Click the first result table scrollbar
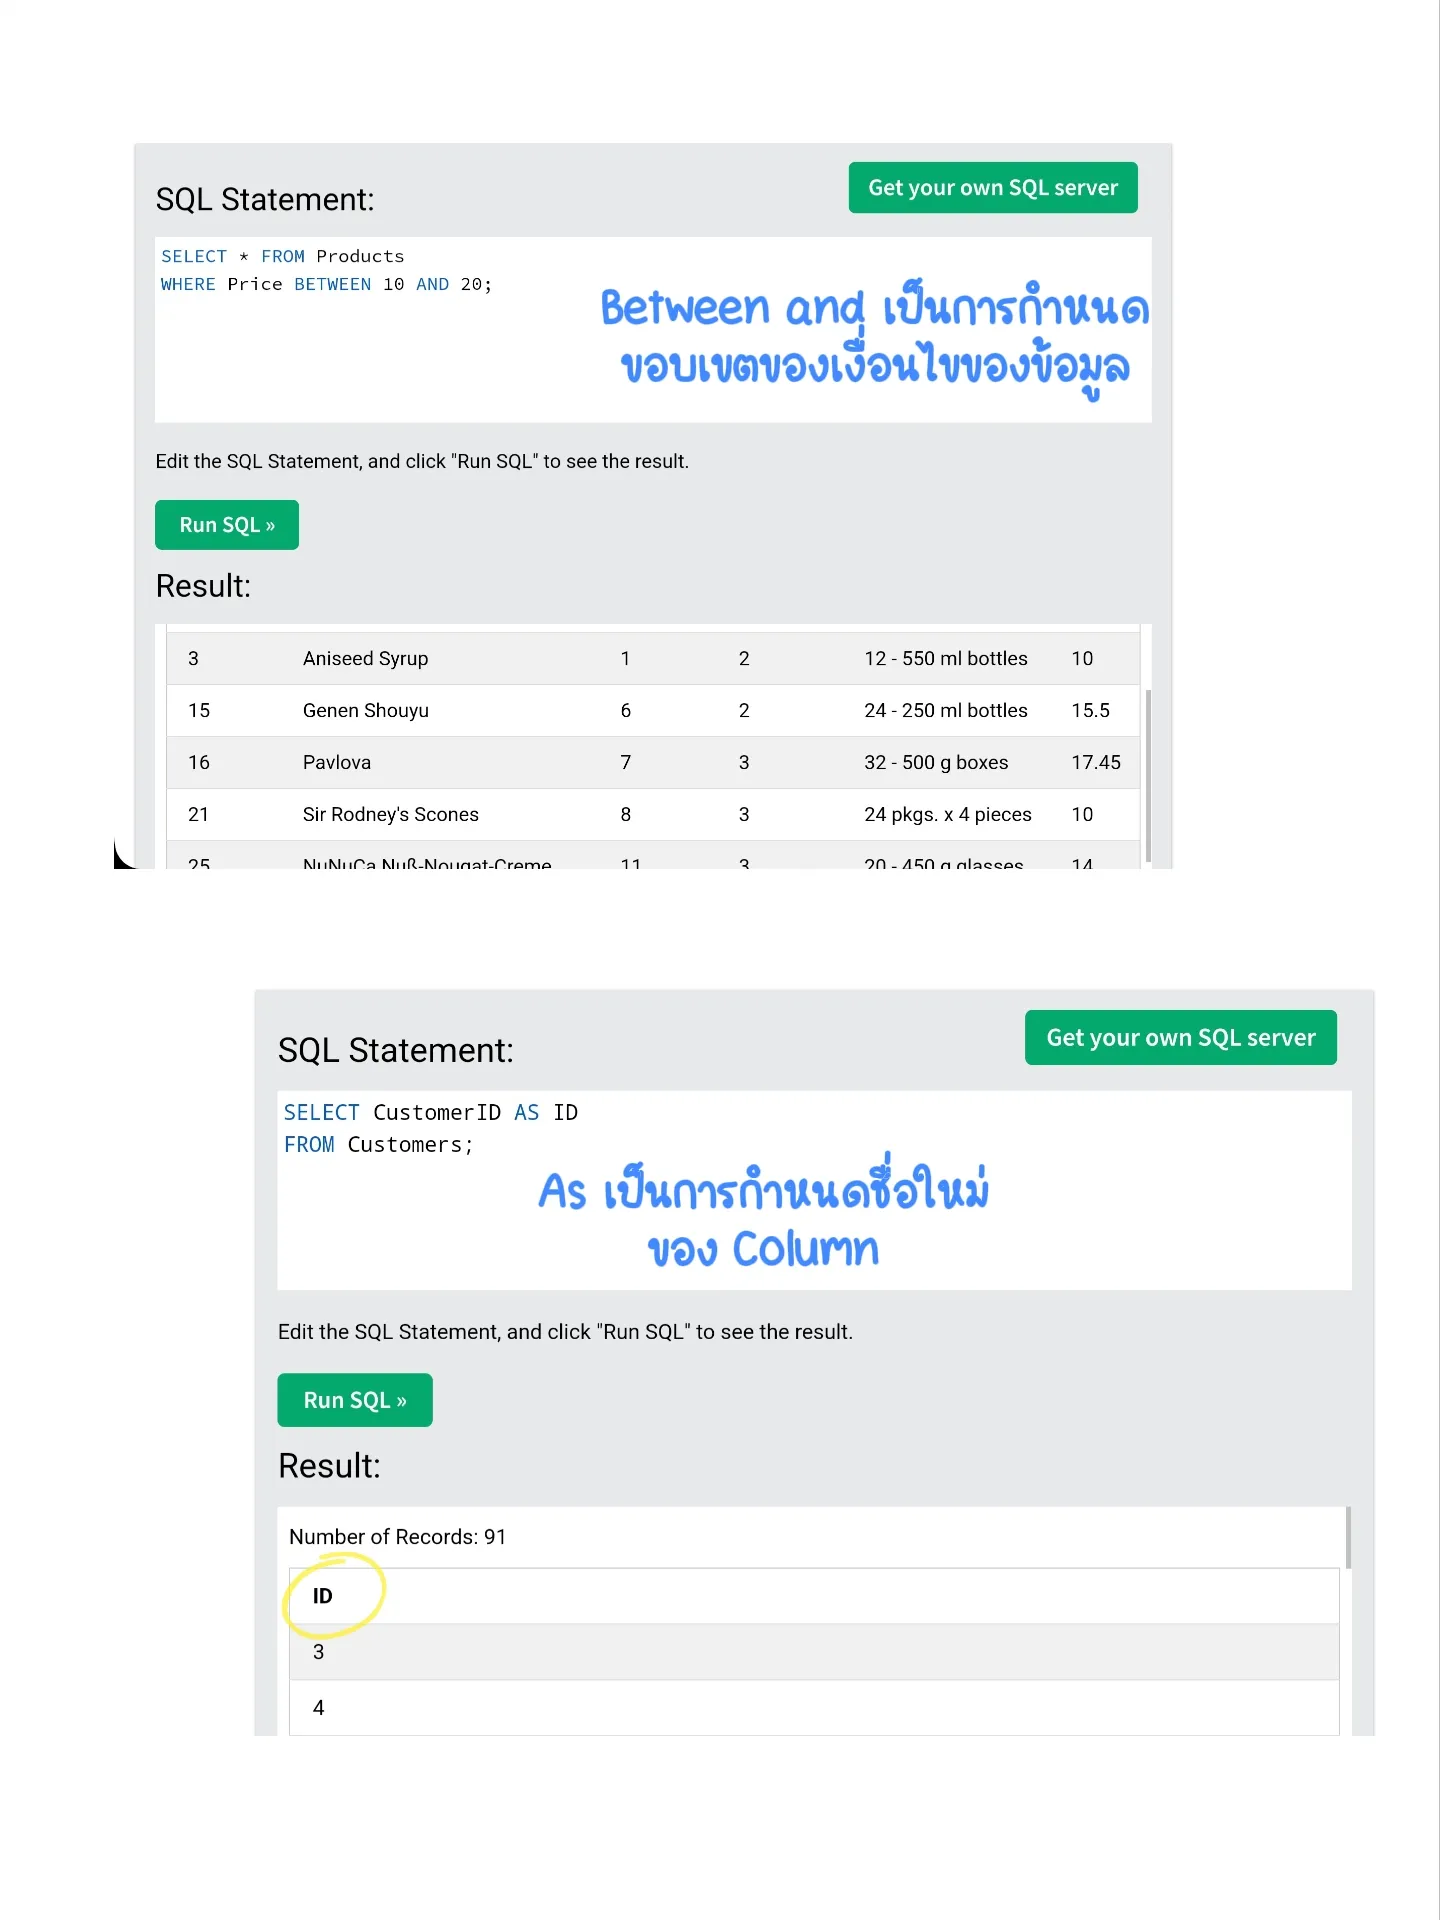The image size is (1440, 1920). [1148, 775]
